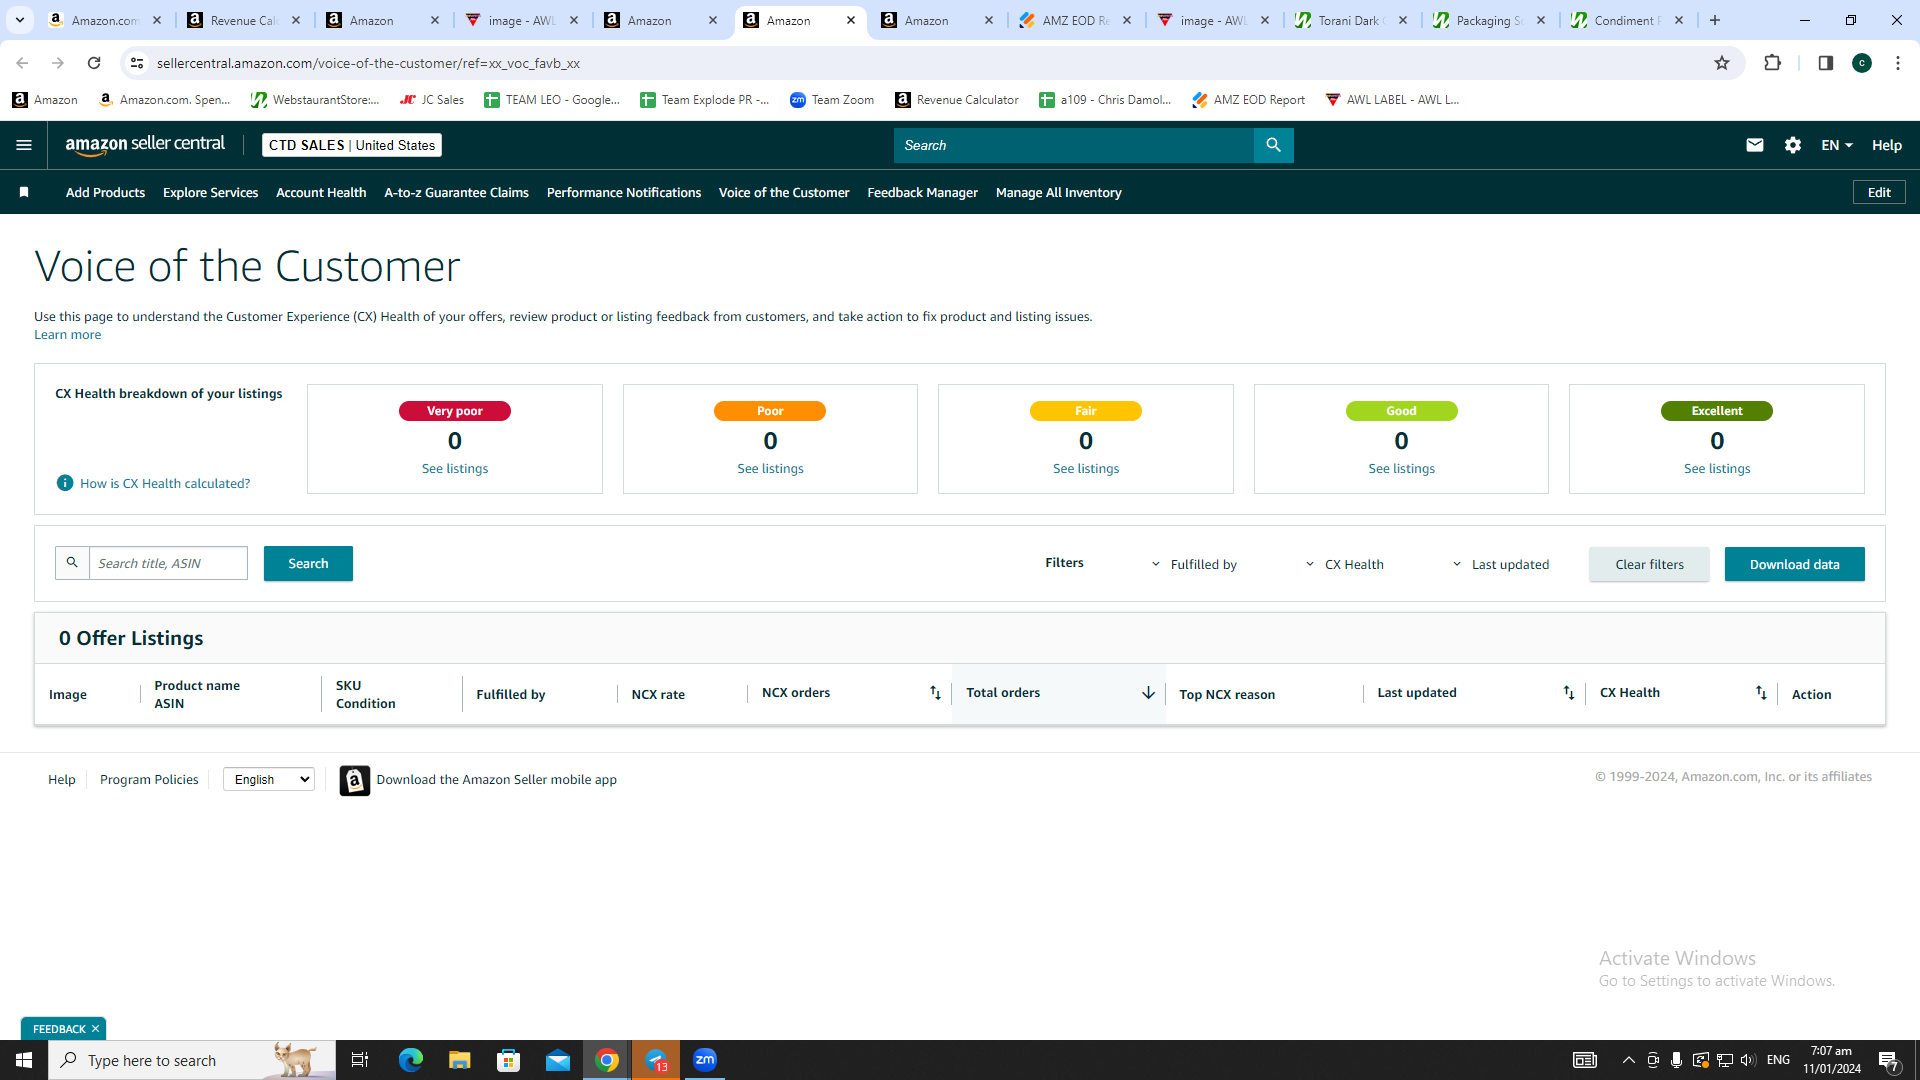Screen dimensions: 1920x1080
Task: Open Zoom from the taskbar
Action: click(705, 1060)
